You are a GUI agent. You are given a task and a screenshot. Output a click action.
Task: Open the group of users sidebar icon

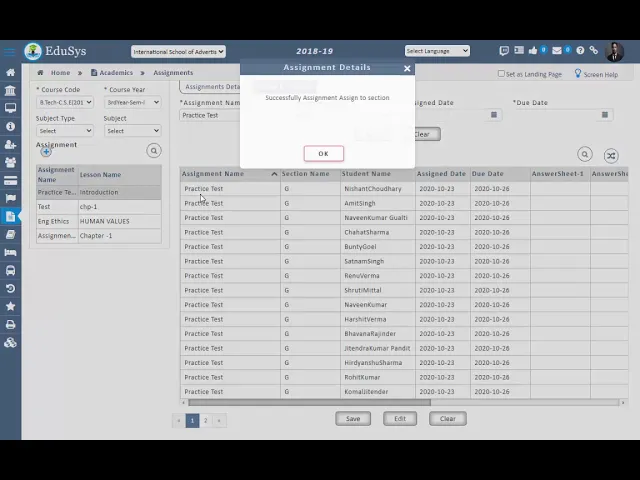[10, 162]
